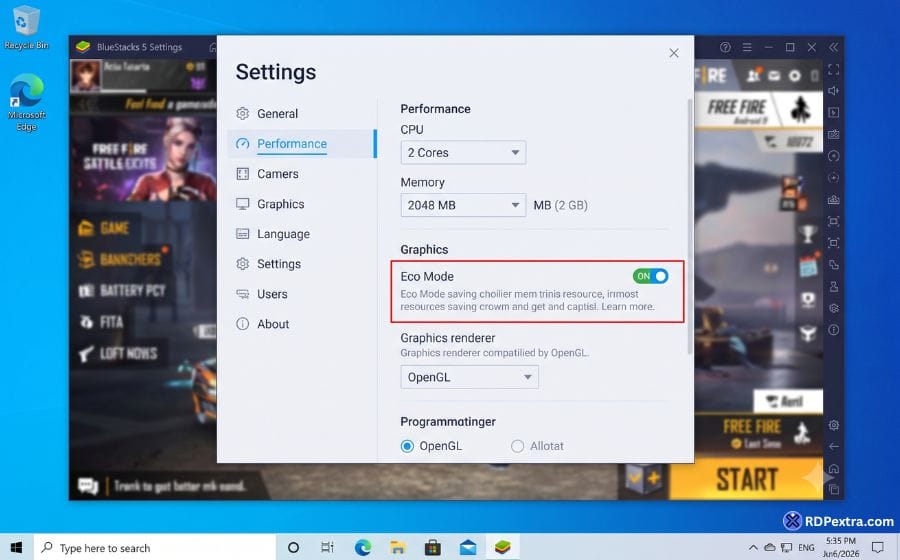
Task: Open the General settings section
Action: (x=277, y=114)
